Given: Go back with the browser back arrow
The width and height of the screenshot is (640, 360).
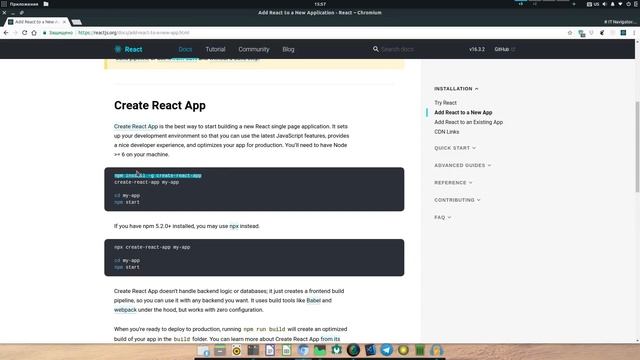Looking at the screenshot, I should coord(6,33).
